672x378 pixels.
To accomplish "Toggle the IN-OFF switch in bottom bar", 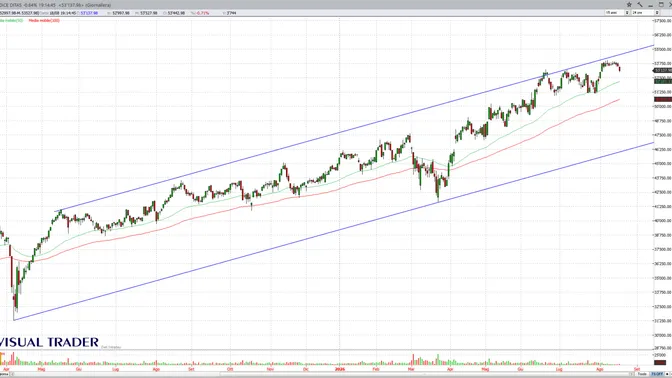I will tap(657, 374).
